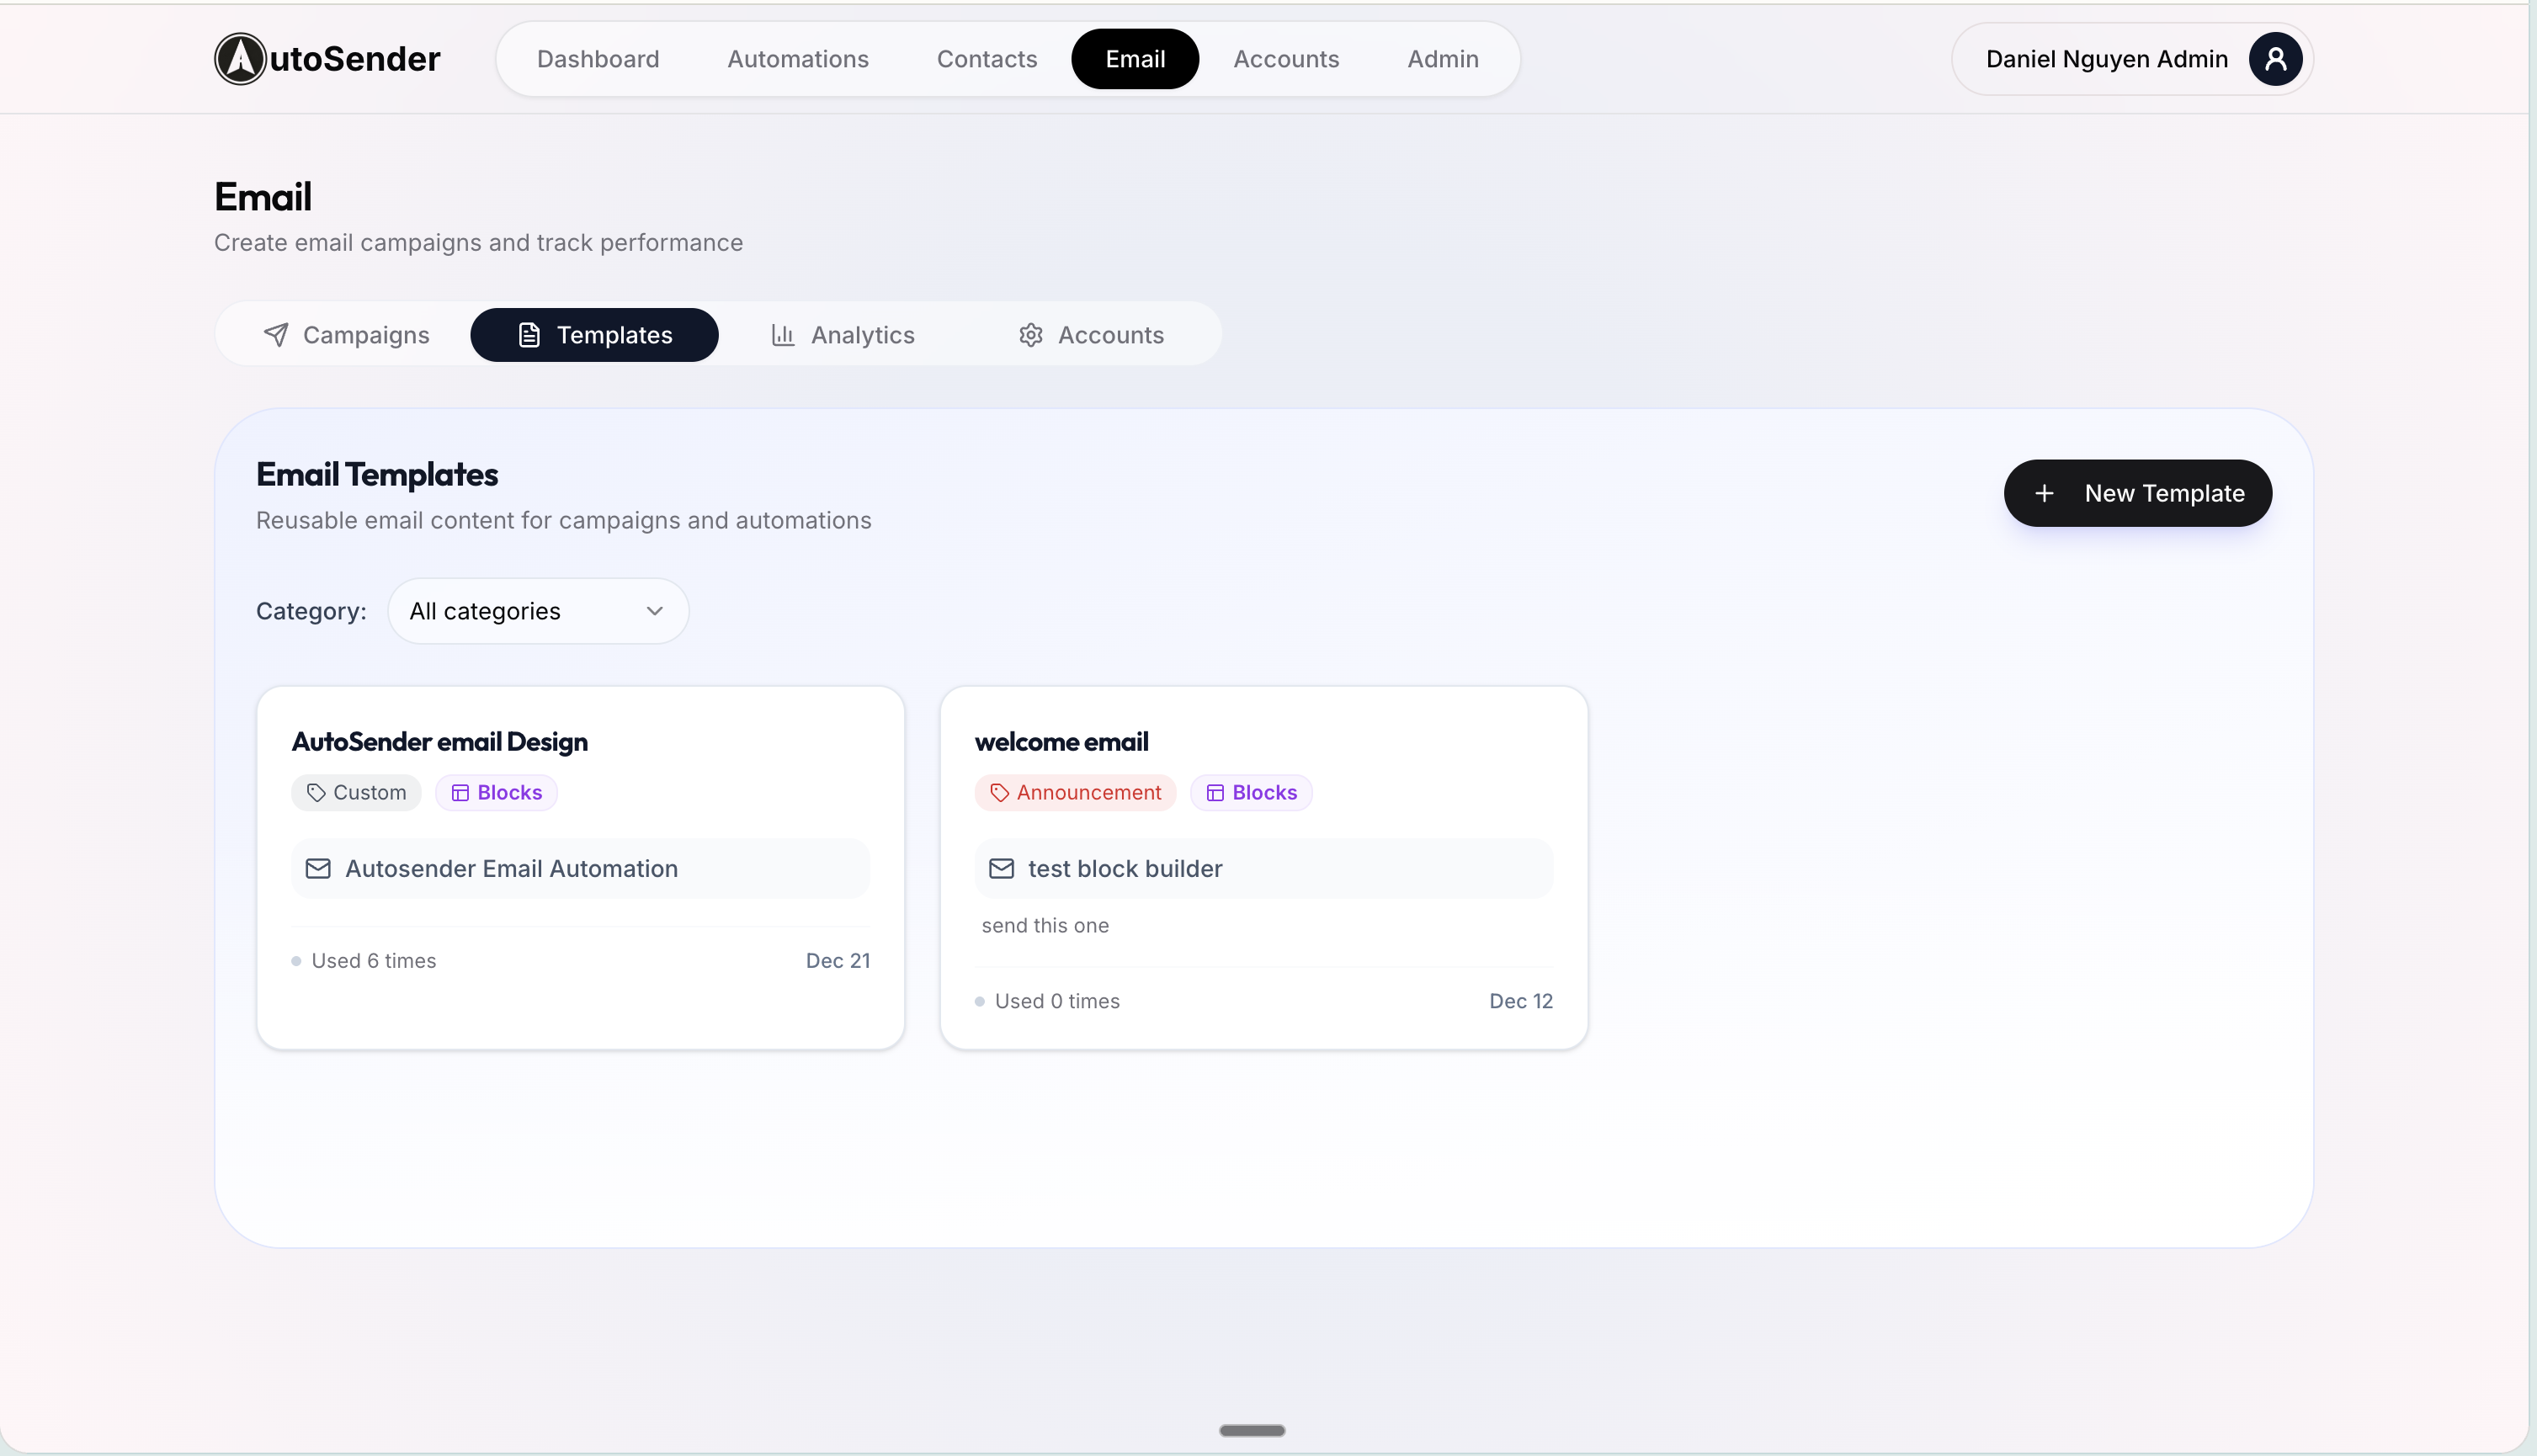Click the bottom horizontal scroll handle

(x=1252, y=1430)
